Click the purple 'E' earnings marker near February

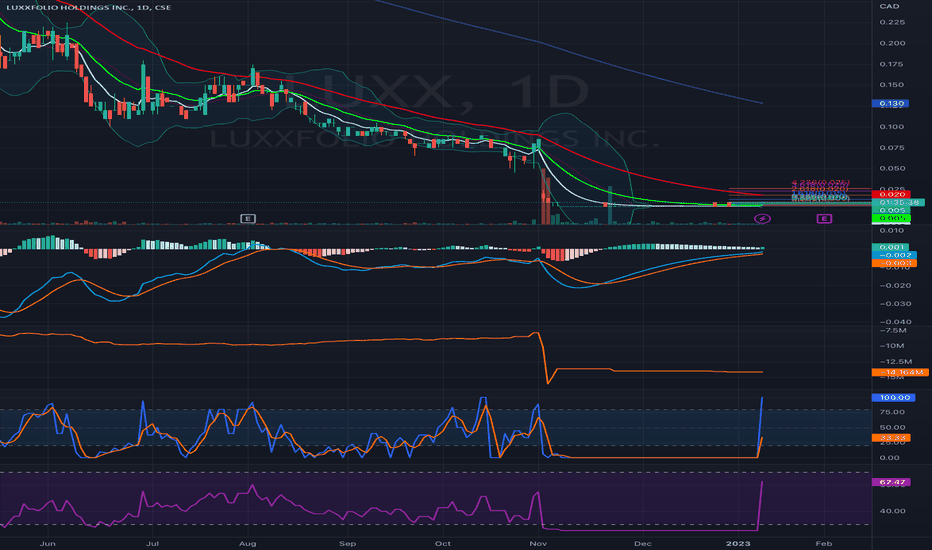(824, 219)
